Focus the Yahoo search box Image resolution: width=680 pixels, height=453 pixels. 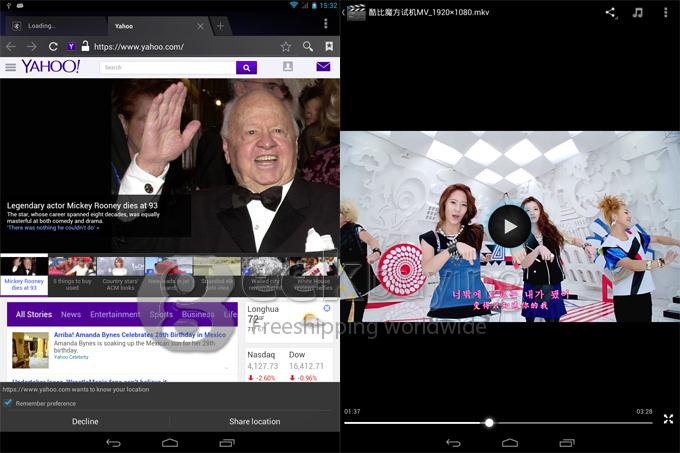pos(168,68)
